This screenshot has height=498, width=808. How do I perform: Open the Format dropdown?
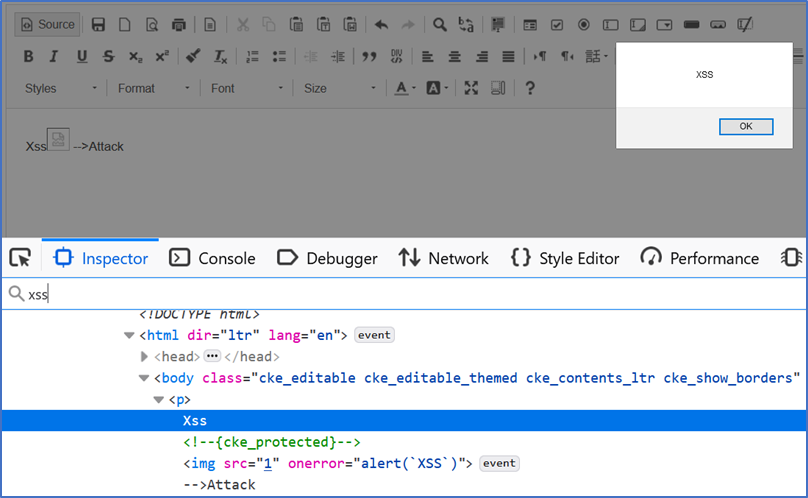153,89
